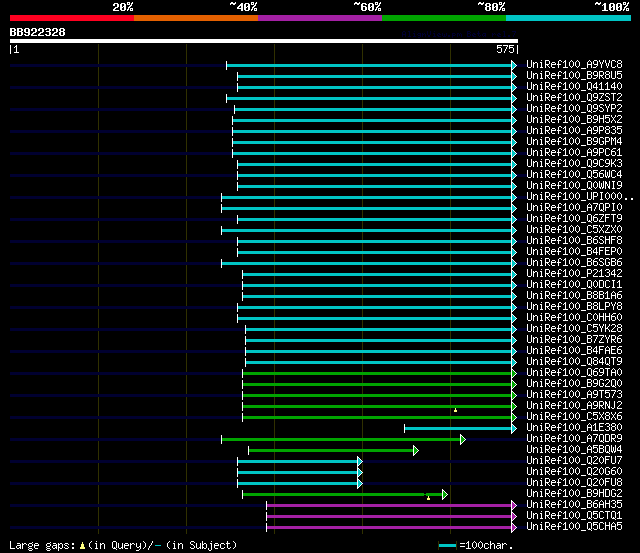Click the arrowhead ending the Q20FU7 alignment
The height and width of the screenshot is (553, 640).
(x=360, y=462)
